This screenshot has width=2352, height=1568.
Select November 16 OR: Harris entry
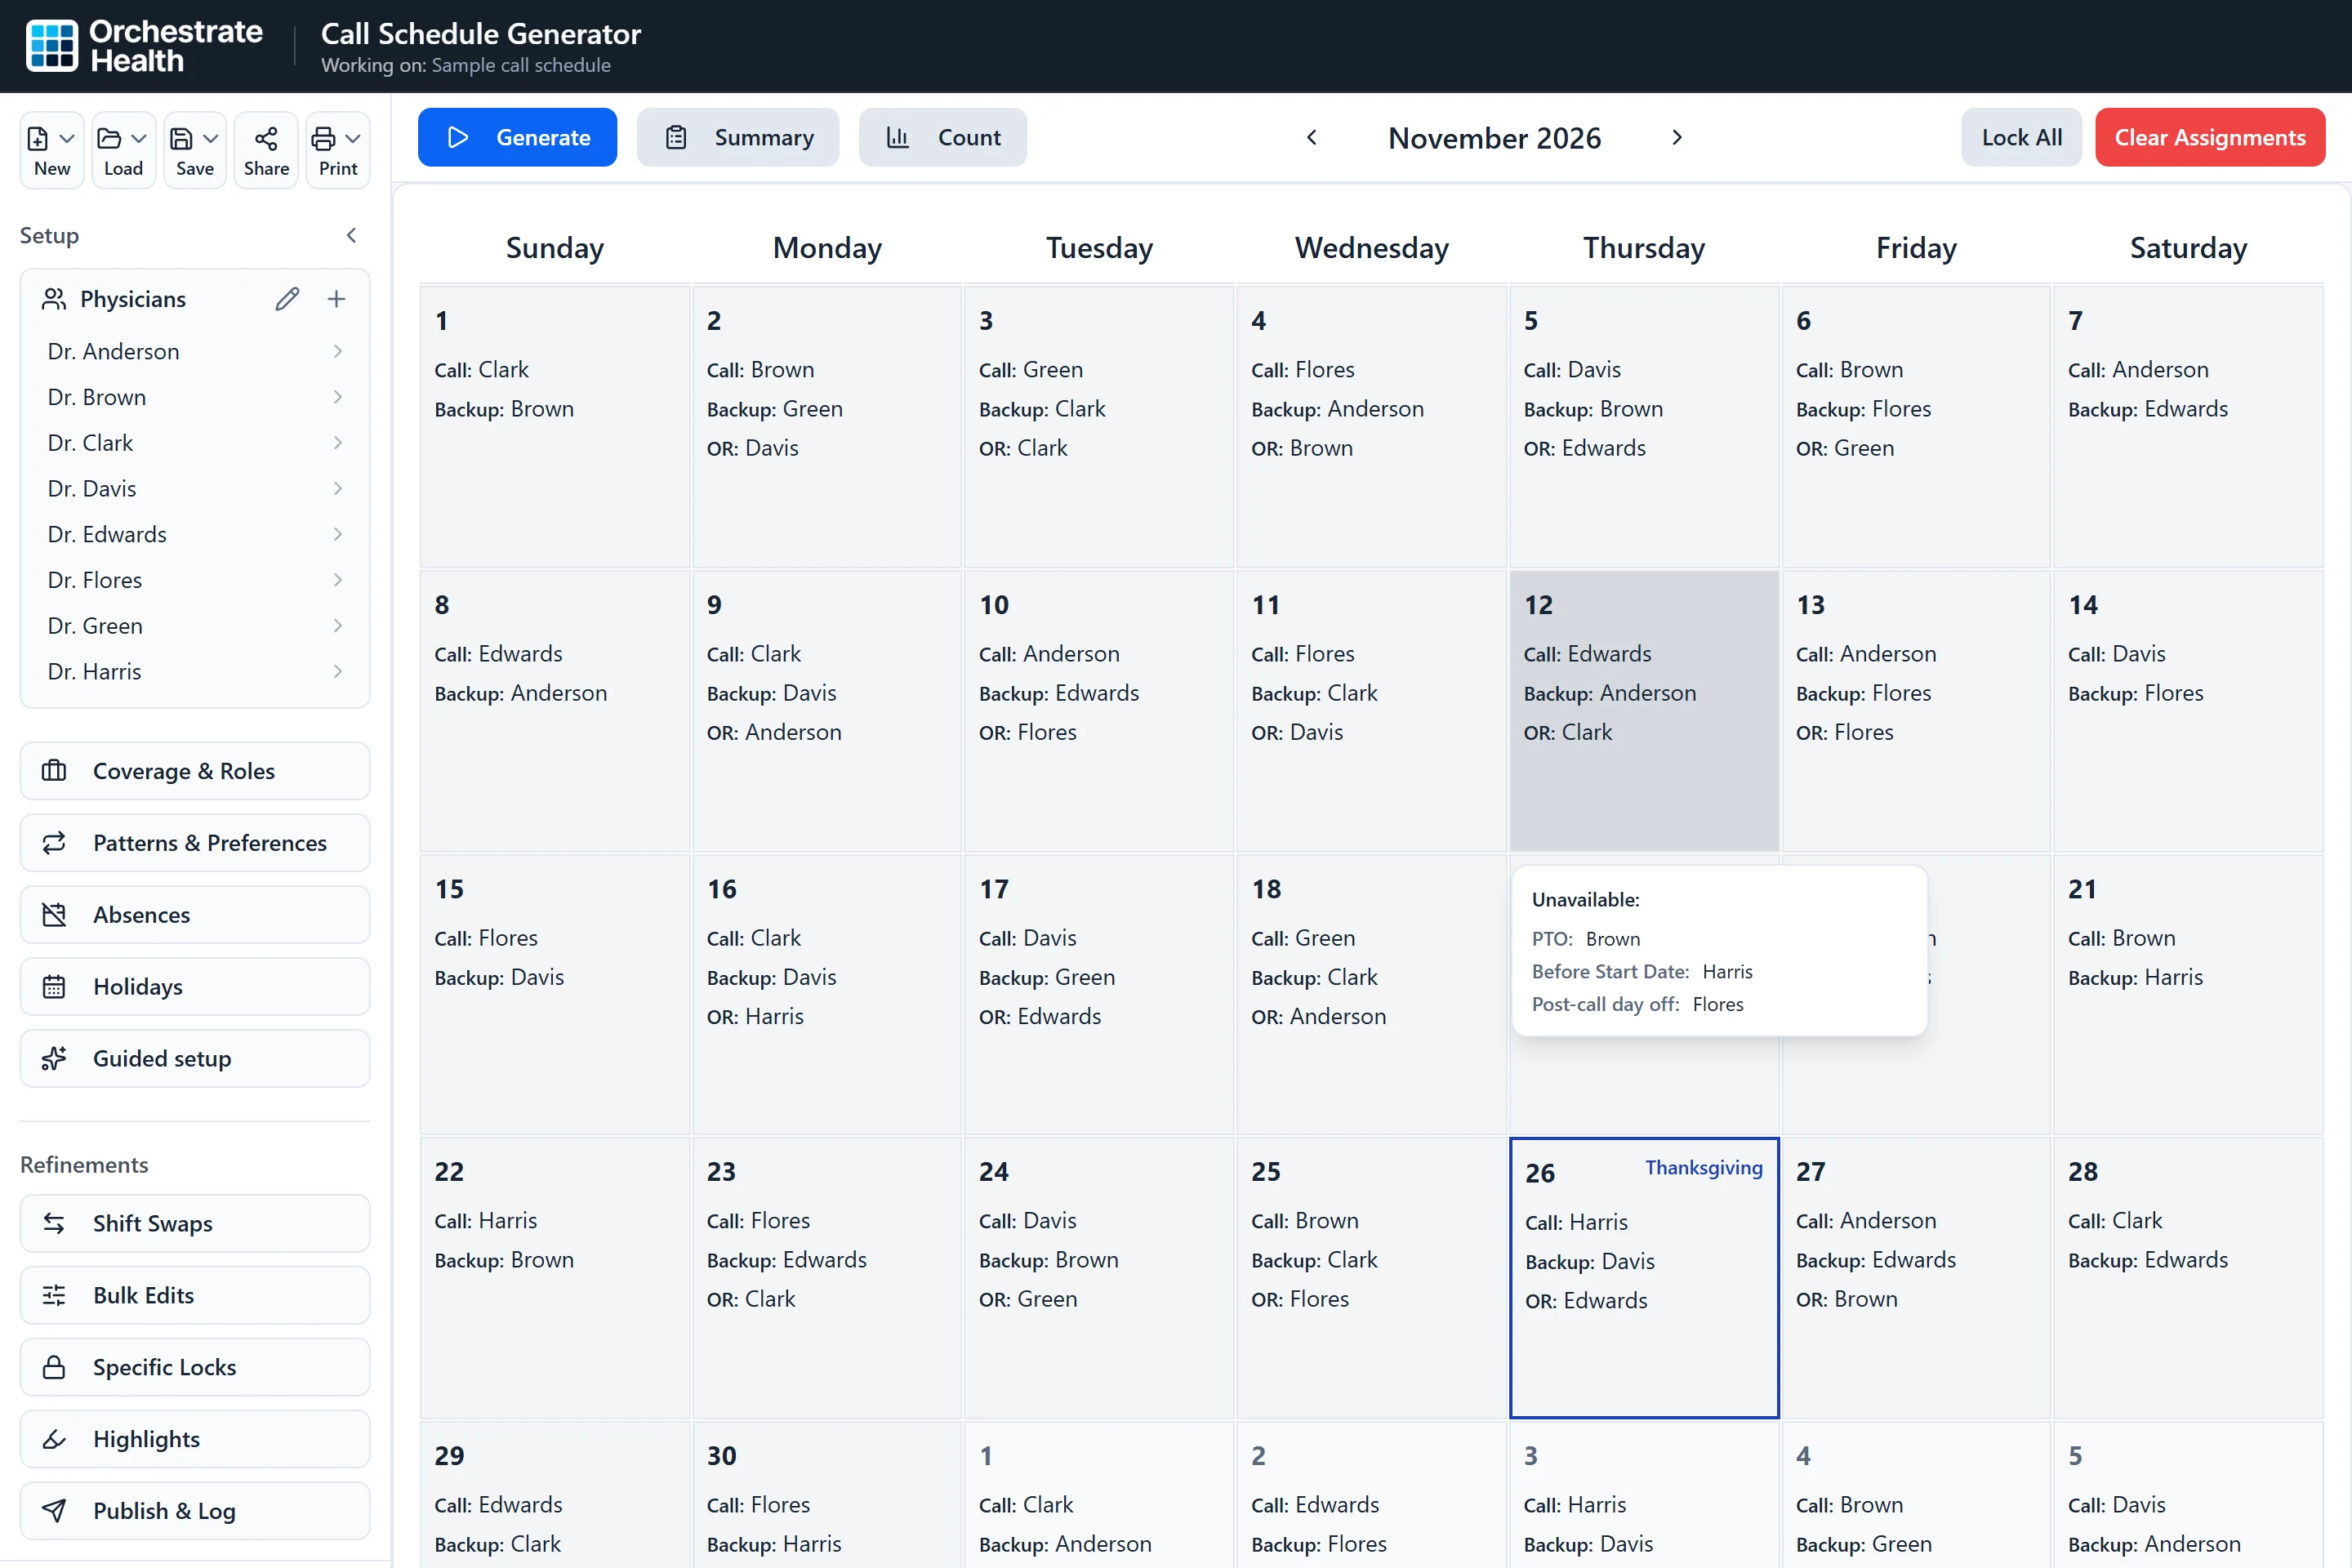[x=755, y=1017]
